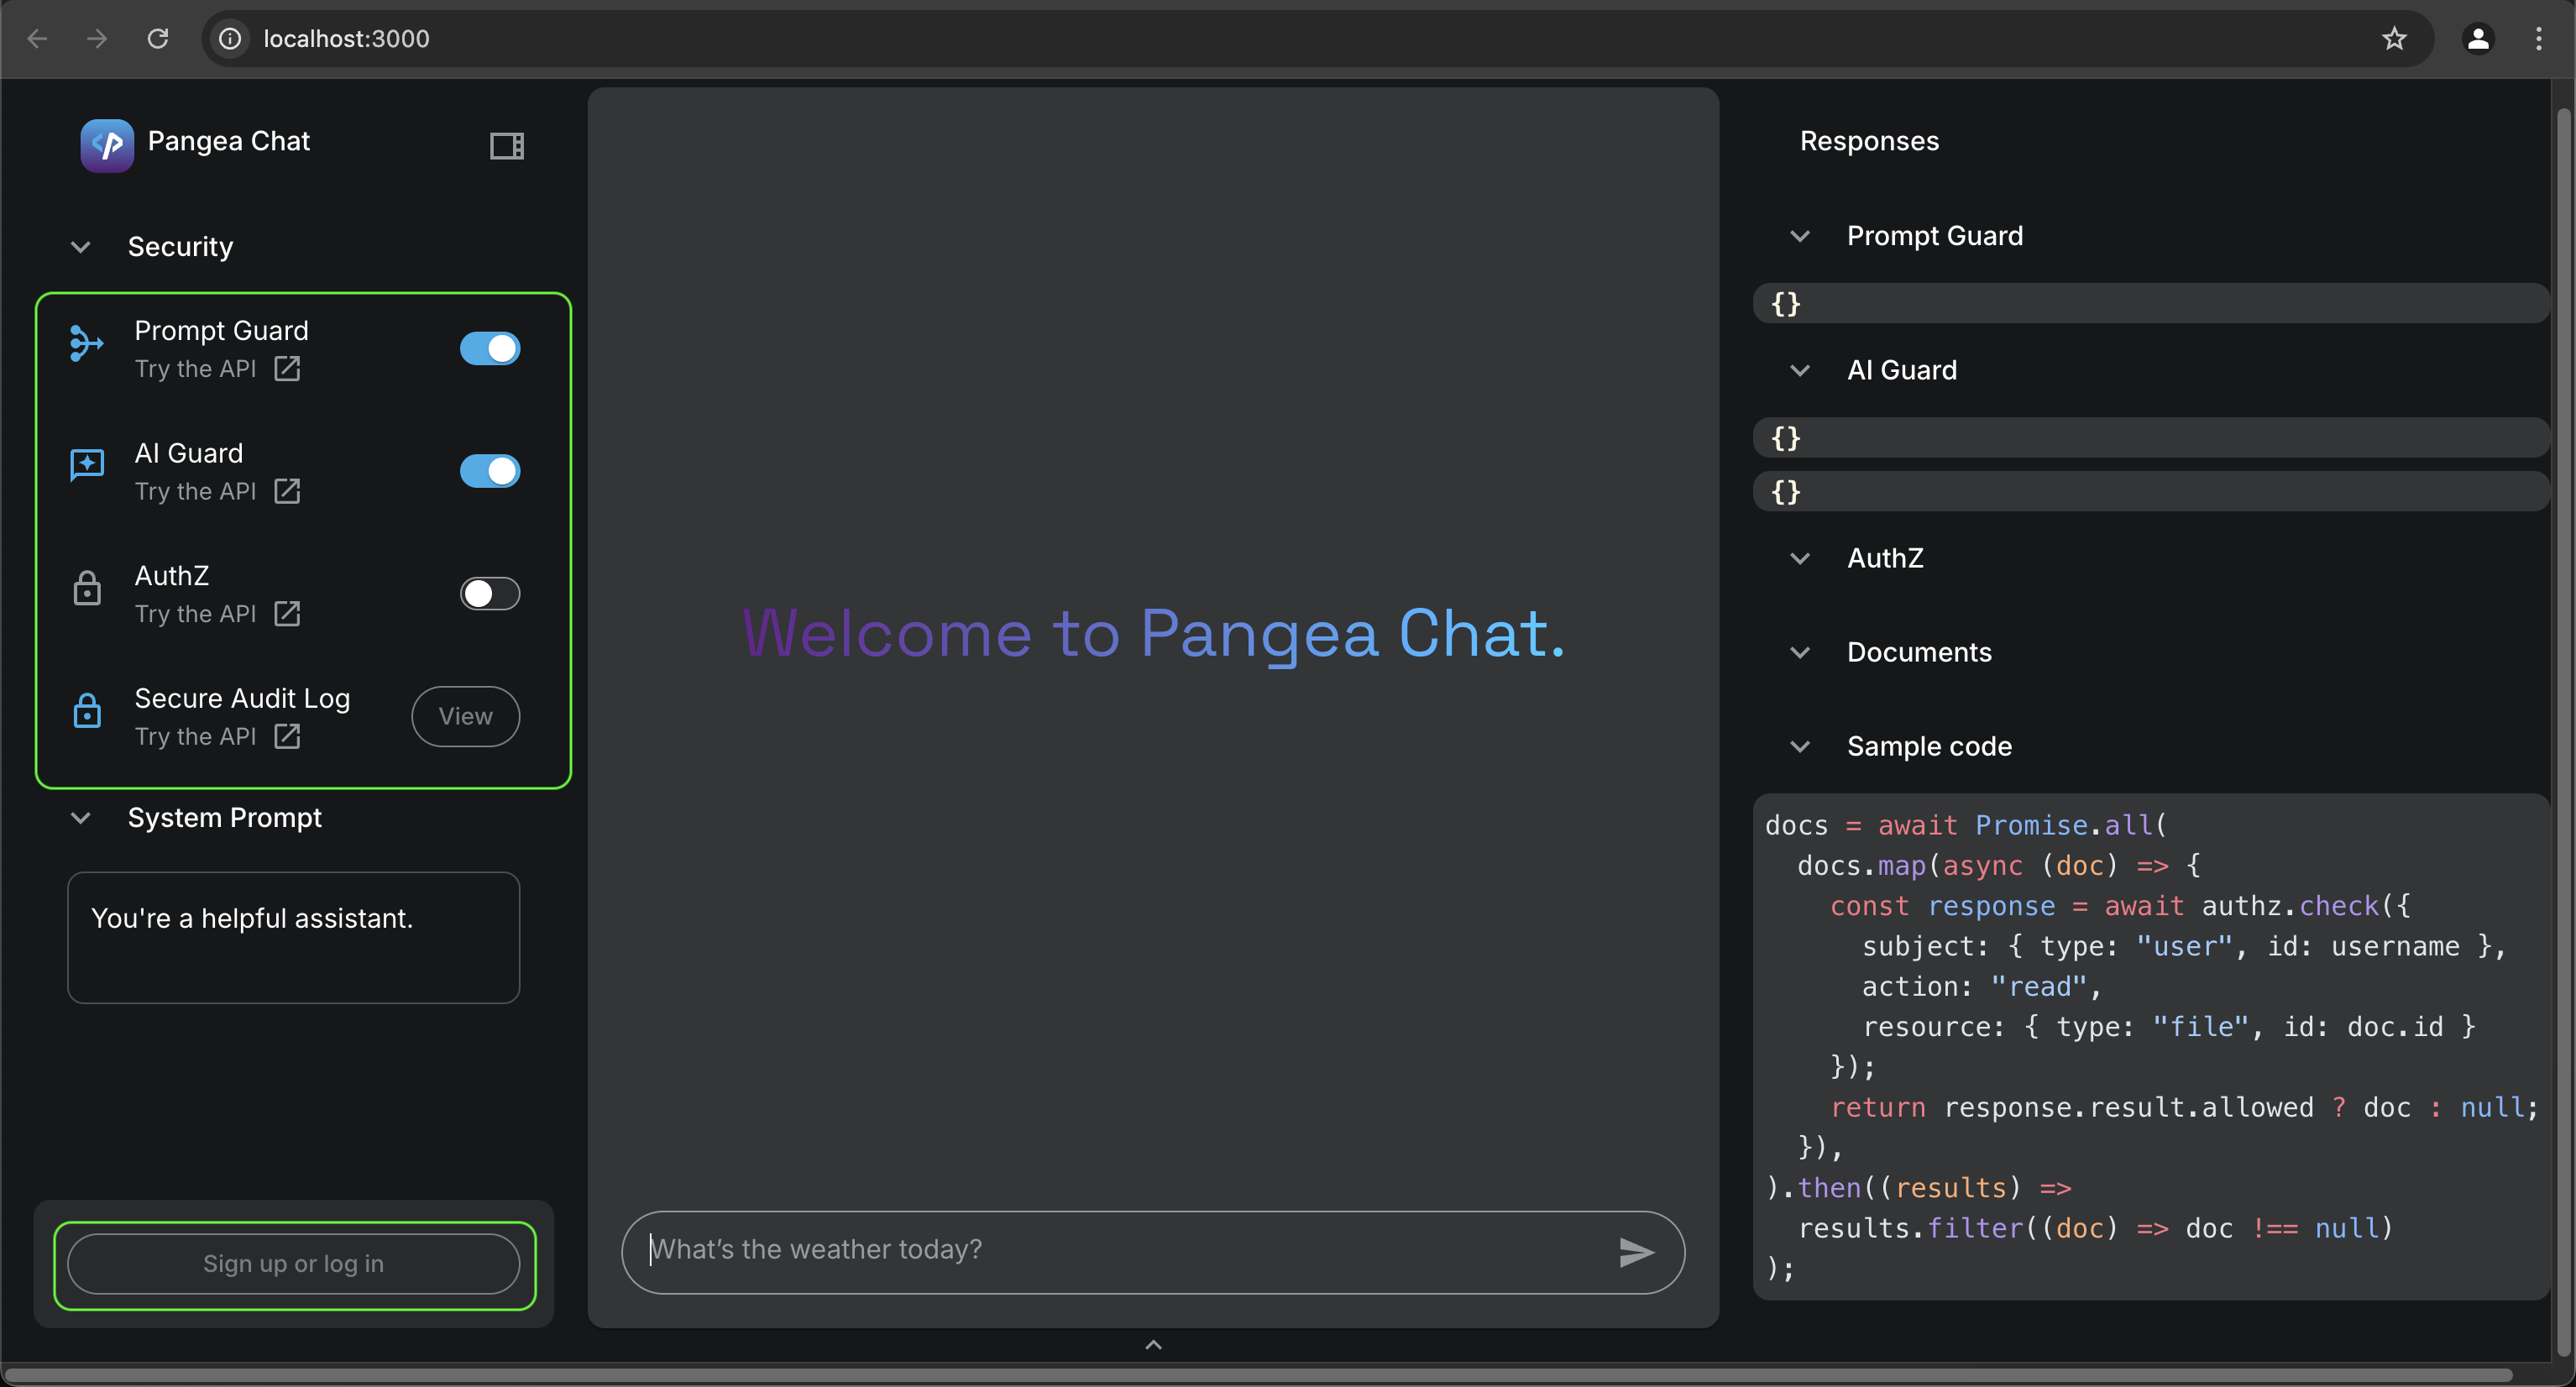Collapse the AuthZ responses chevron
Image resolution: width=2576 pixels, height=1387 pixels.
pyautogui.click(x=1800, y=559)
